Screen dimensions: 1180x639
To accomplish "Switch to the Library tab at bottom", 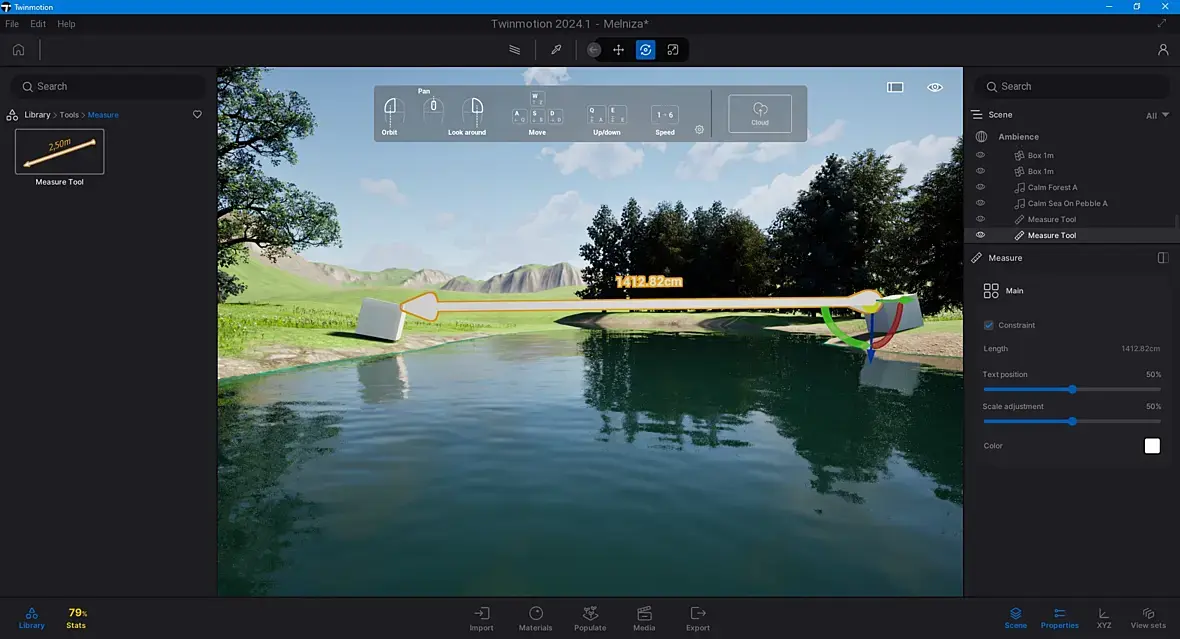I will coord(32,618).
